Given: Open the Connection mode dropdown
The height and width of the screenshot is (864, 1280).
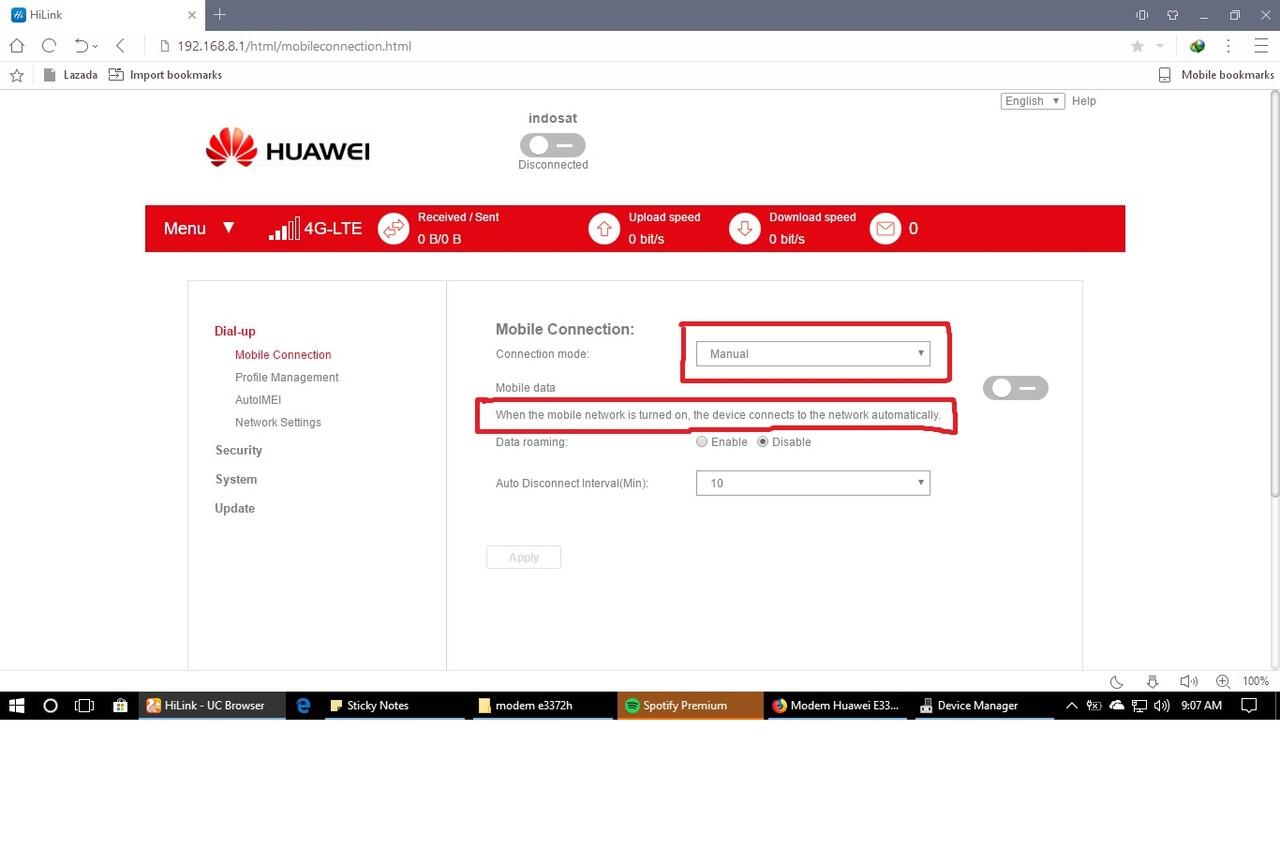Looking at the screenshot, I should tap(813, 353).
